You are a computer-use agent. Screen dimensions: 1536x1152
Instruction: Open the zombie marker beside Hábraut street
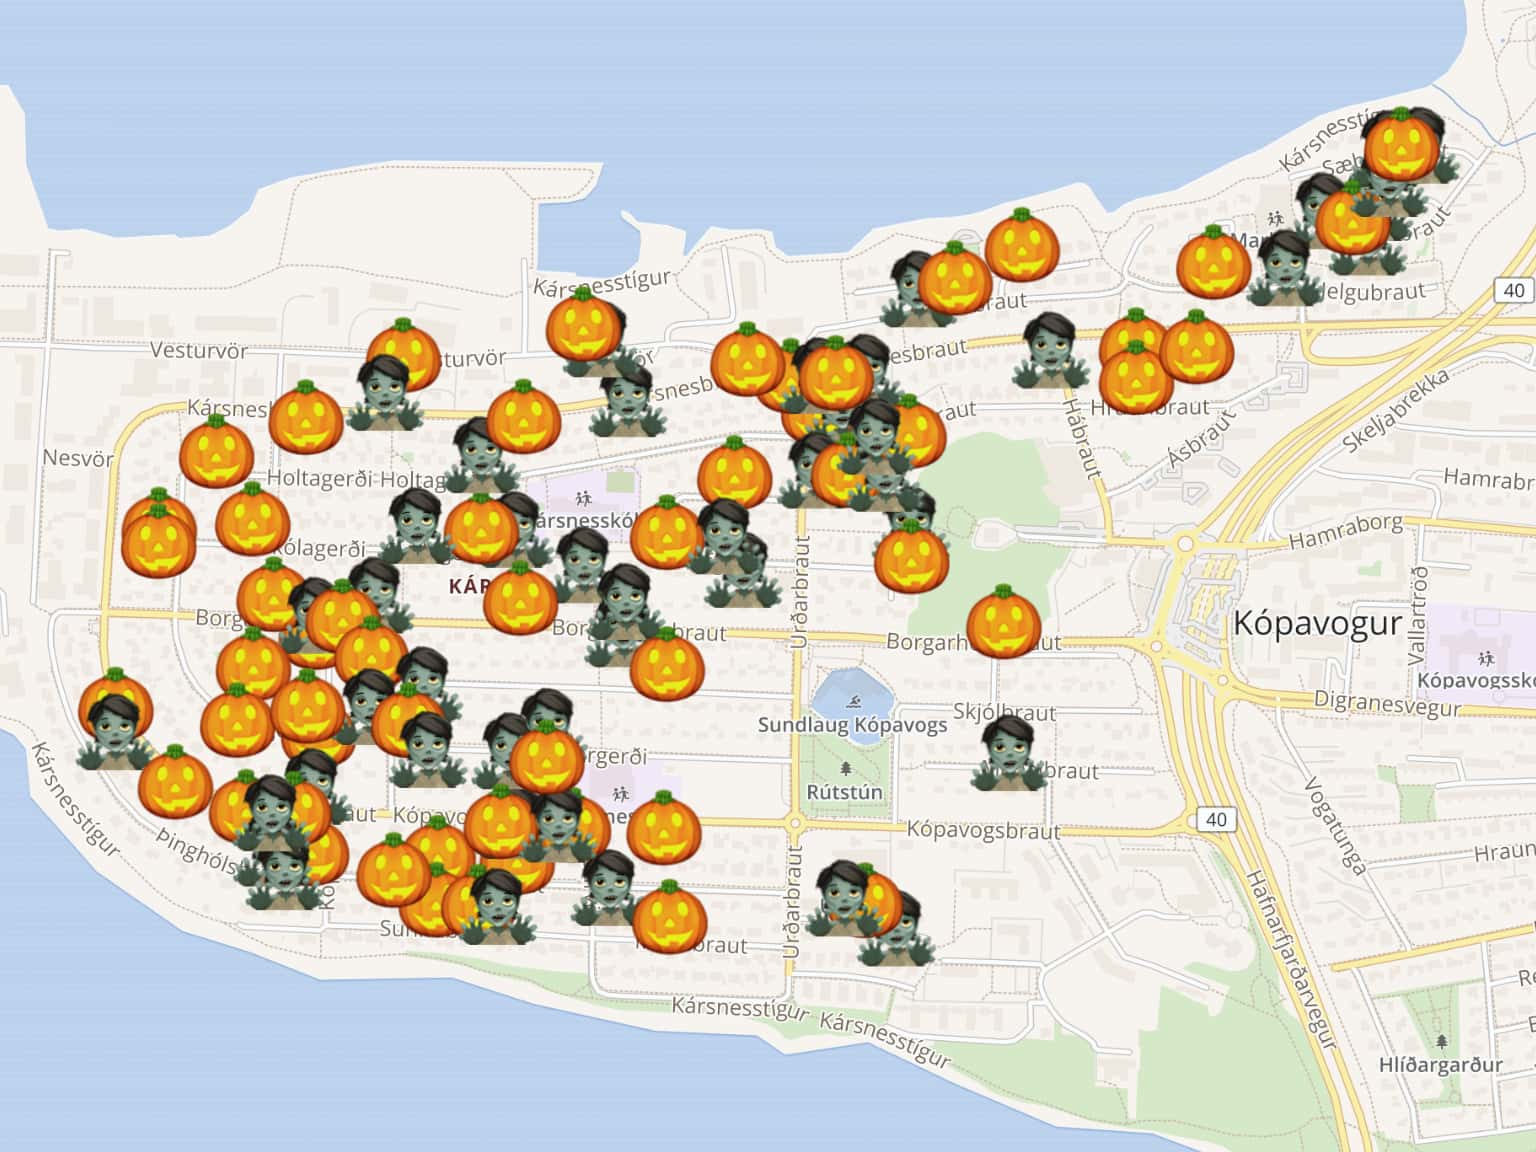click(x=1048, y=350)
